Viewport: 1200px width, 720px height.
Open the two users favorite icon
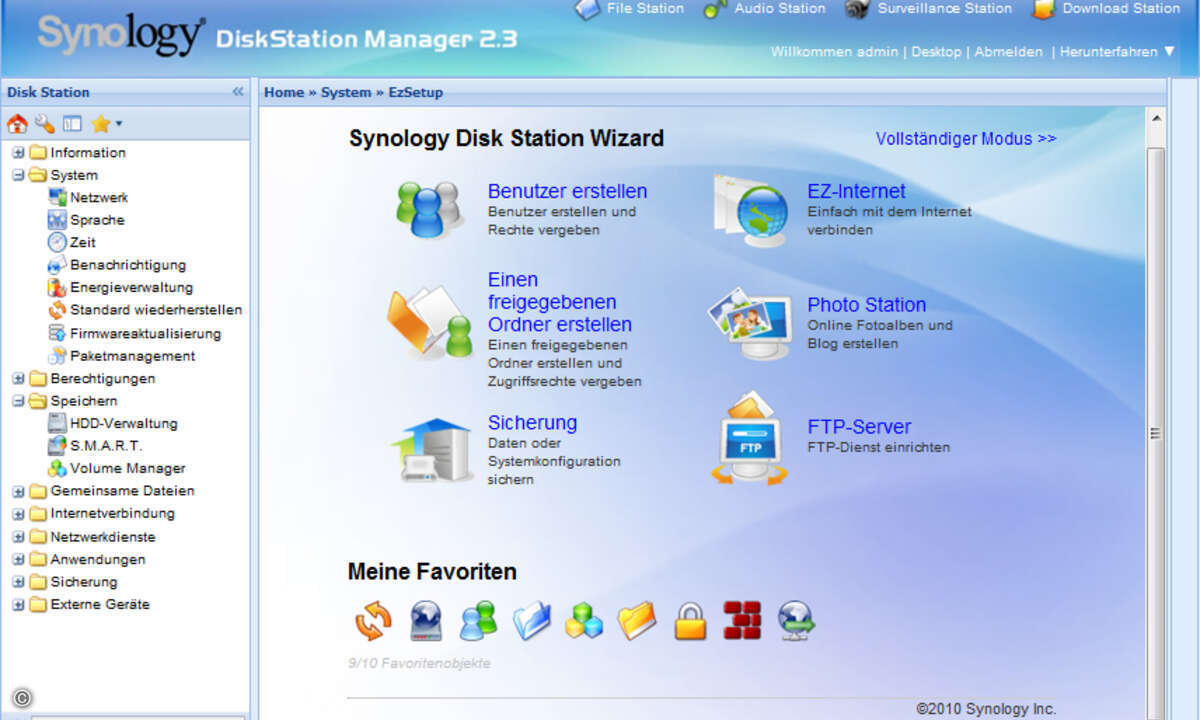[x=478, y=621]
